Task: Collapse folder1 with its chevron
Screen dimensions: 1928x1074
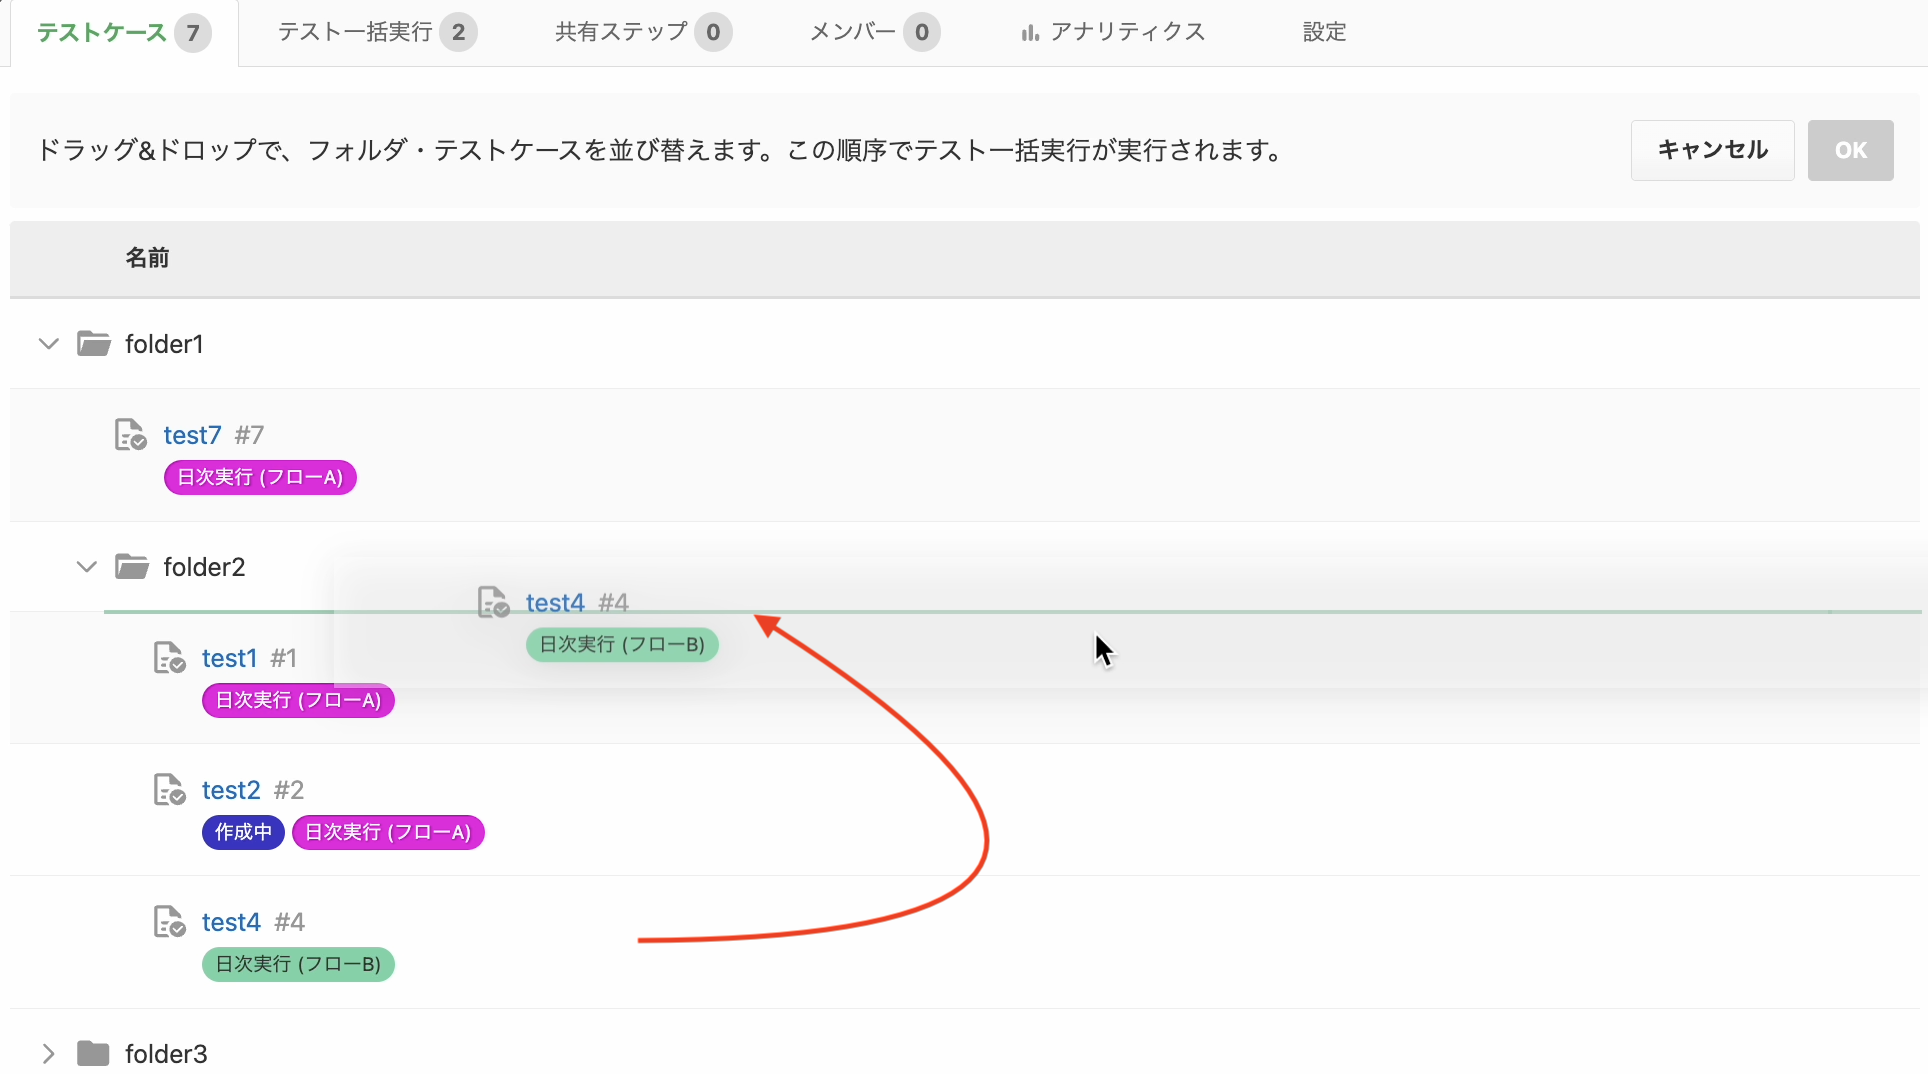Action: pos(48,344)
